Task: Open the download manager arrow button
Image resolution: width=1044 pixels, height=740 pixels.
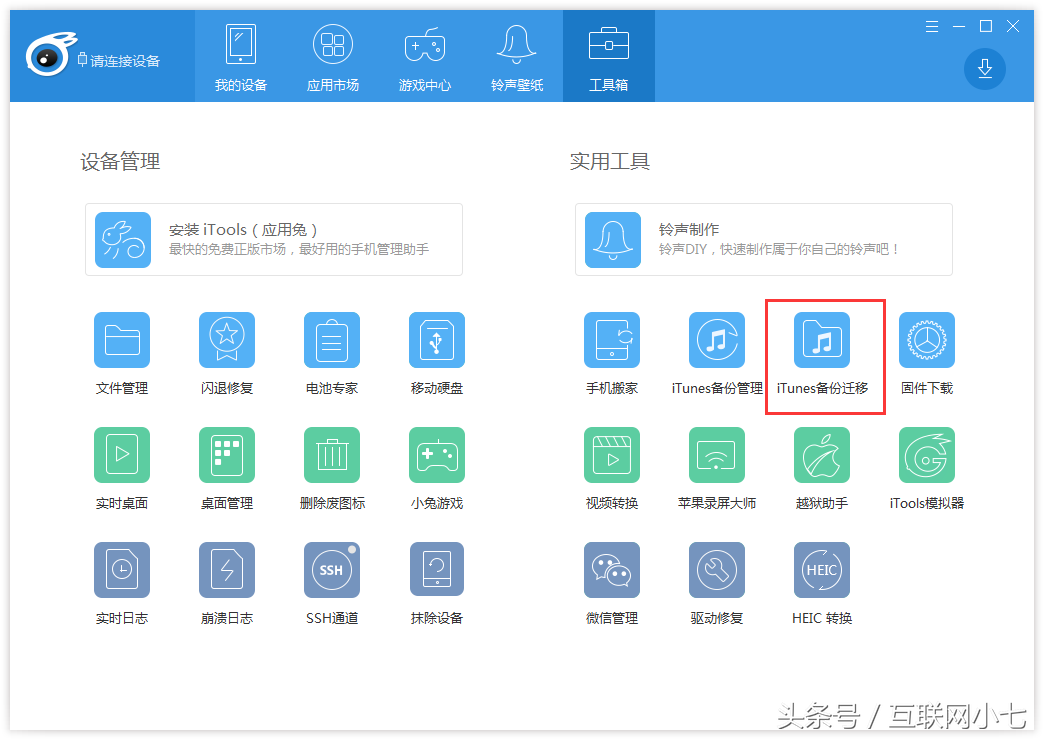Action: [985, 68]
